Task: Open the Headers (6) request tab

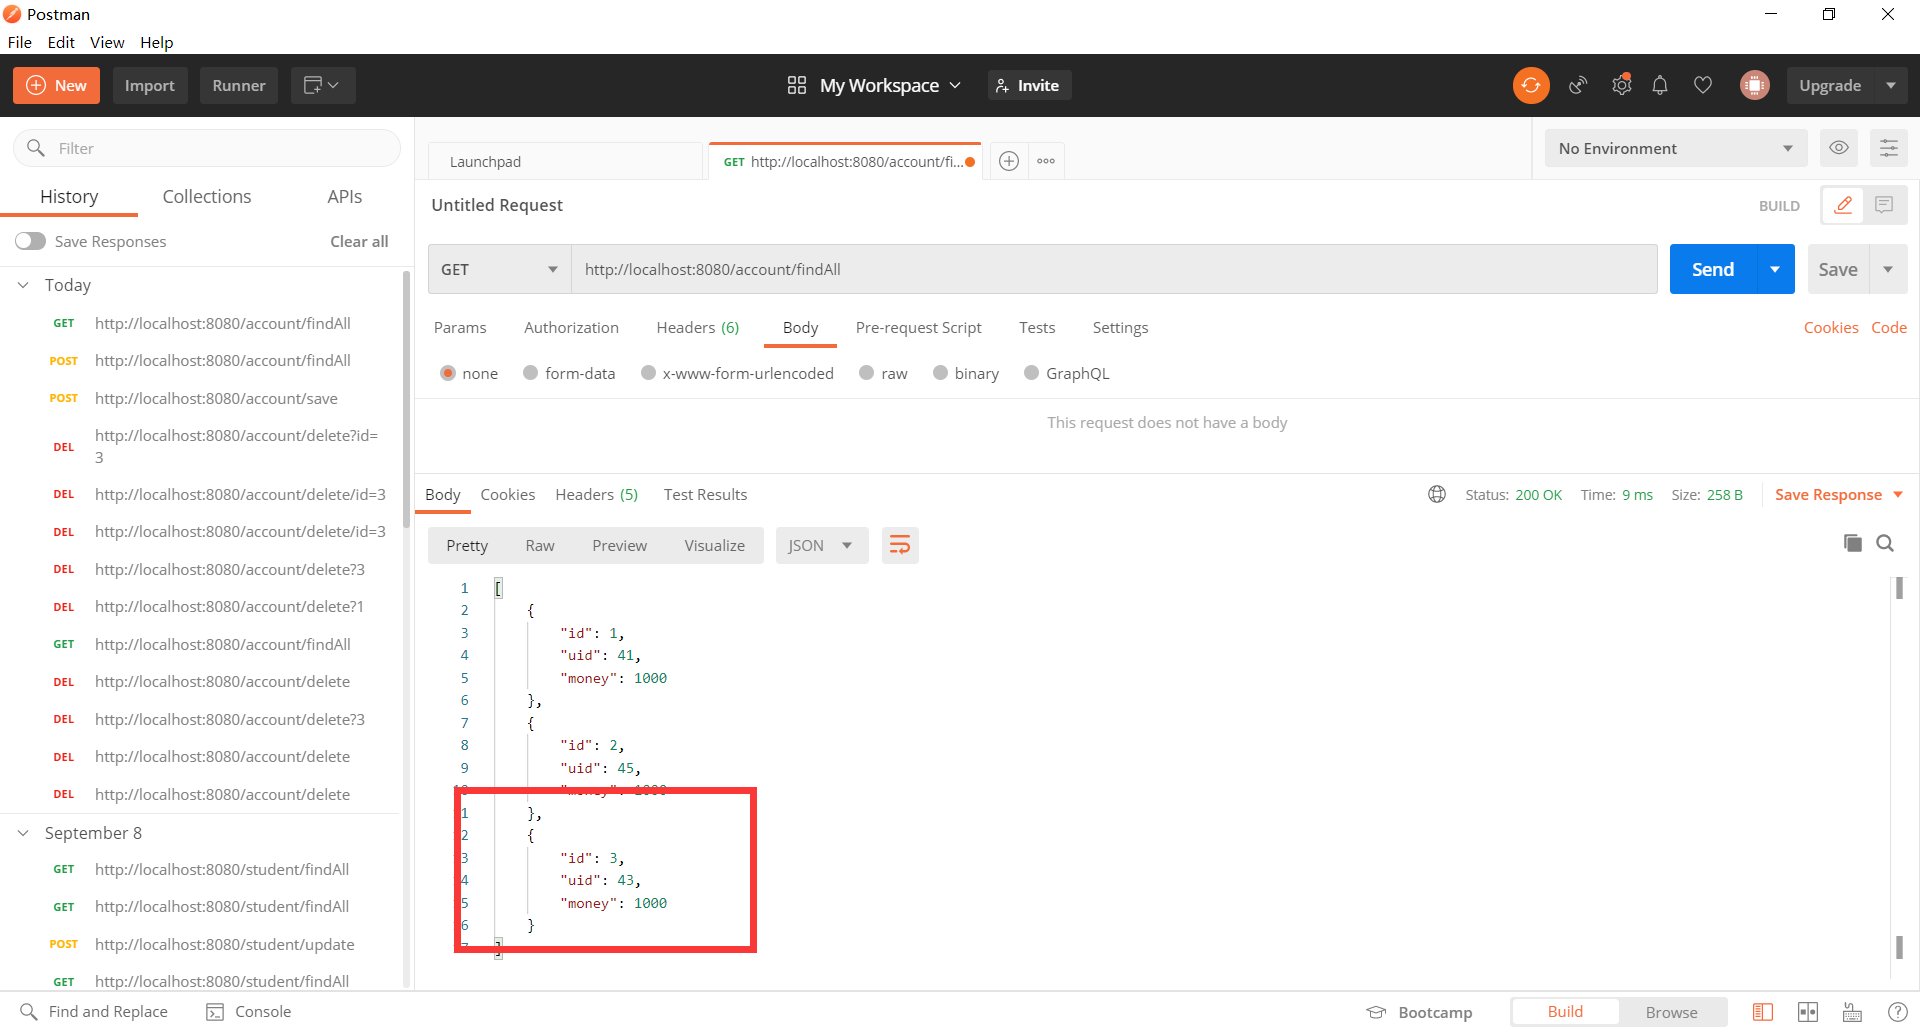Action: (697, 327)
